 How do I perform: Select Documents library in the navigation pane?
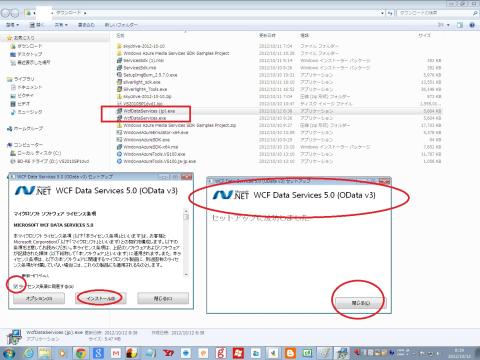tap(26, 87)
